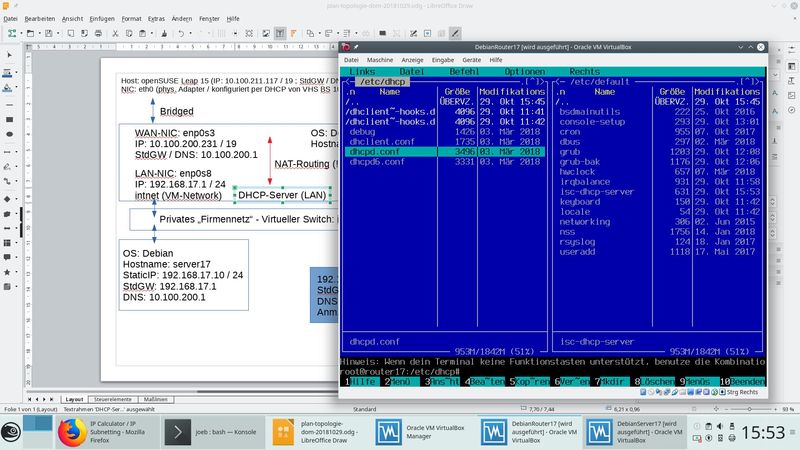The image size is (800, 450).
Task: Open the Geräte menu in VirtualBox window
Action: tap(471, 60)
